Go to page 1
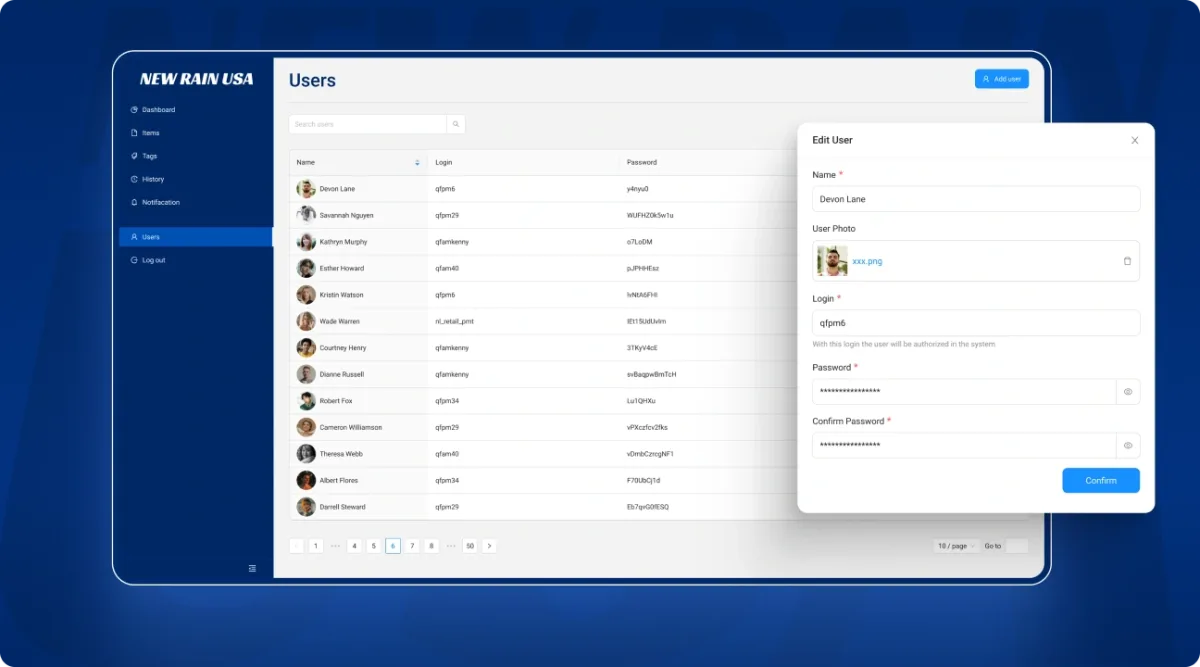This screenshot has width=1200, height=667. click(316, 546)
